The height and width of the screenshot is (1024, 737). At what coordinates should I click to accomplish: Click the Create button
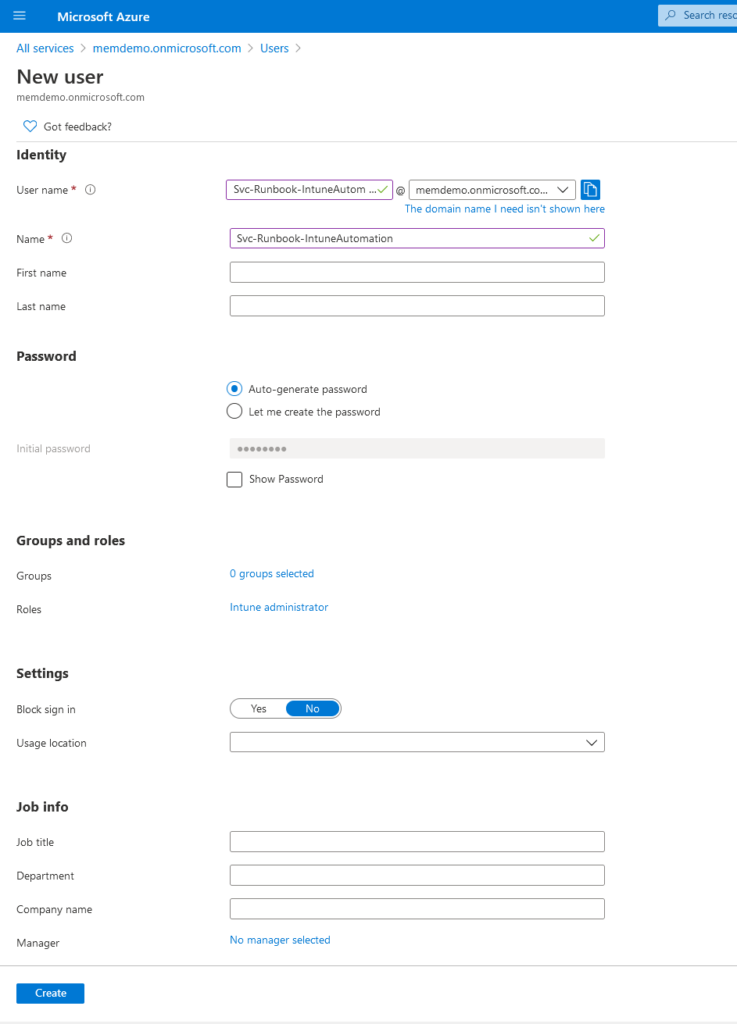point(50,993)
